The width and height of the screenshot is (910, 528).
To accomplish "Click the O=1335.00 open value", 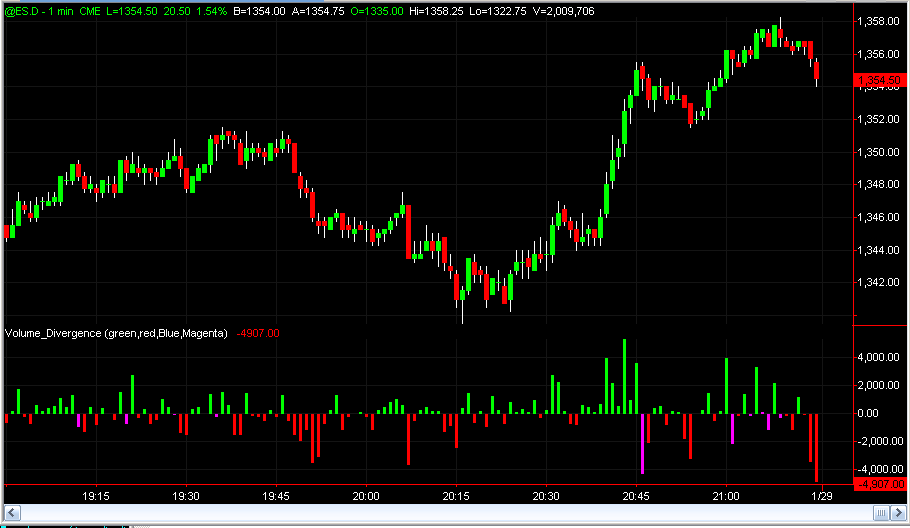I will (x=377, y=11).
